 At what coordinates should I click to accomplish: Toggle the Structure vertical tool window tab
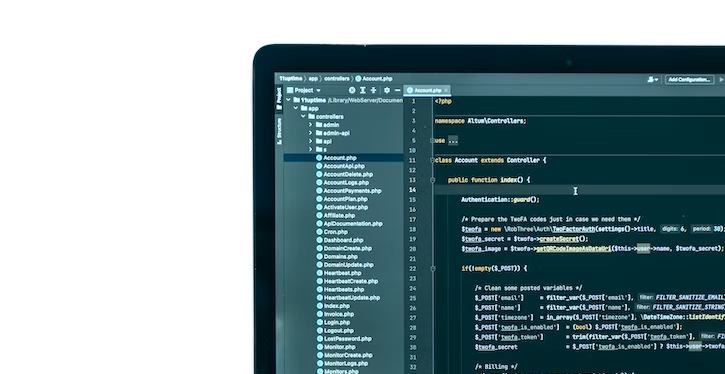pos(279,130)
